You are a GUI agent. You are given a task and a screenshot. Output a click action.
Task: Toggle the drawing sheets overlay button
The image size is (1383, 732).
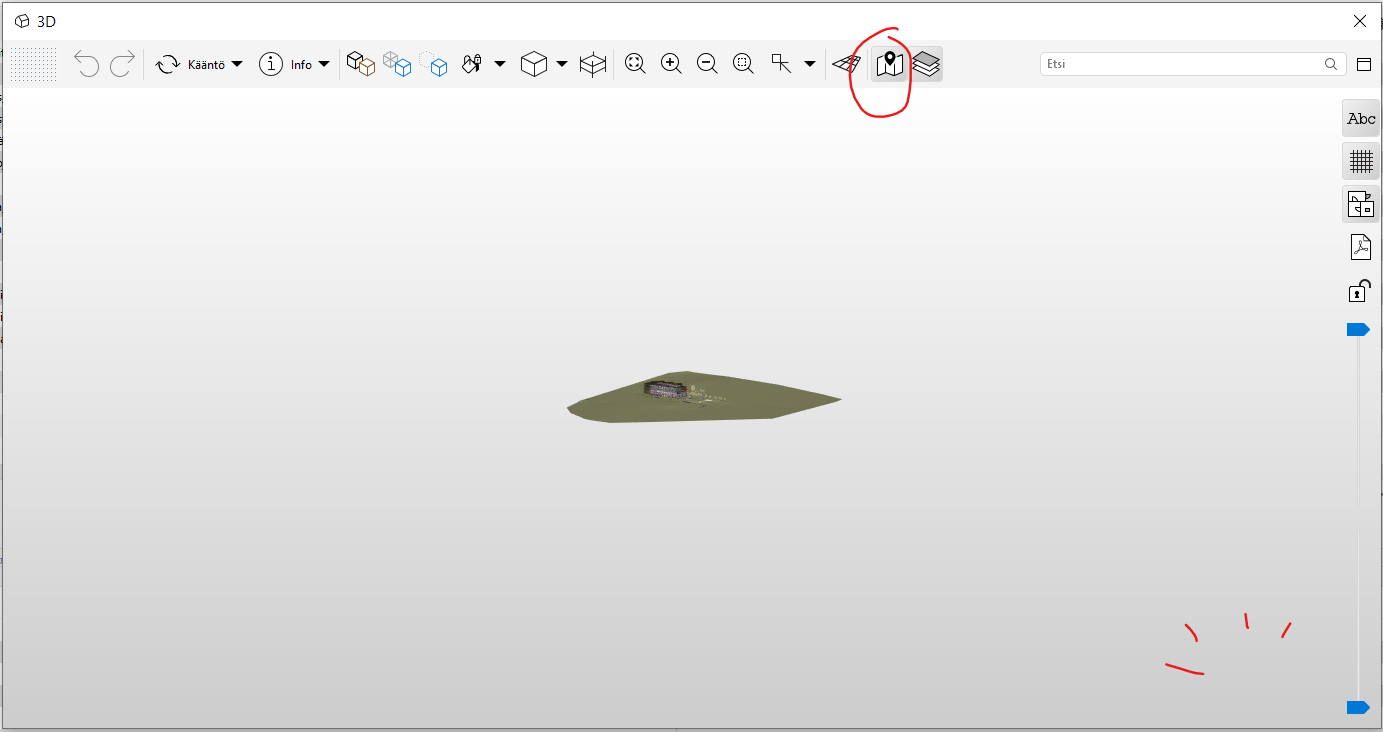click(1361, 204)
